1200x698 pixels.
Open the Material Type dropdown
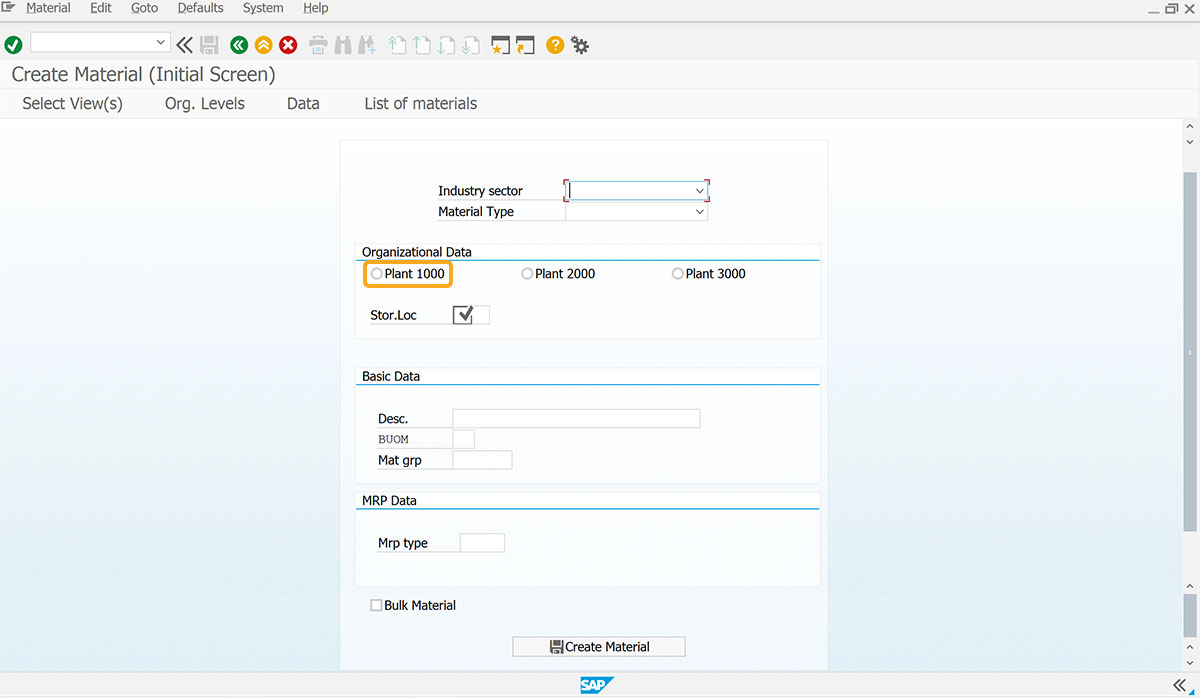pos(699,212)
